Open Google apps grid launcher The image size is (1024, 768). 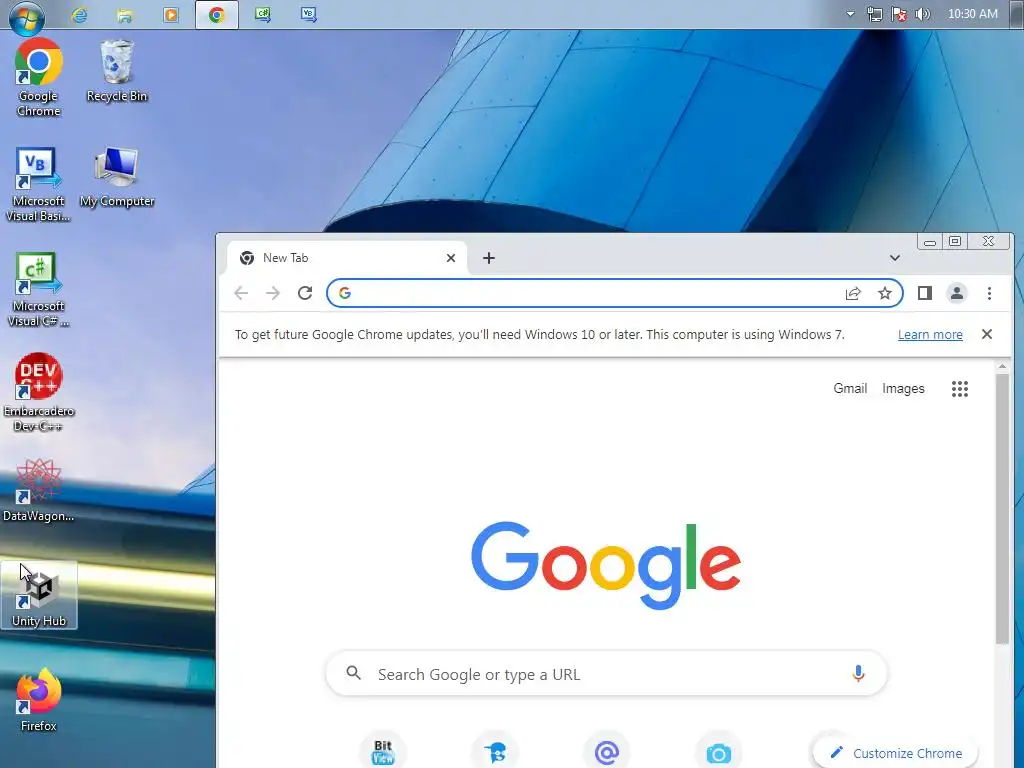pyautogui.click(x=960, y=389)
